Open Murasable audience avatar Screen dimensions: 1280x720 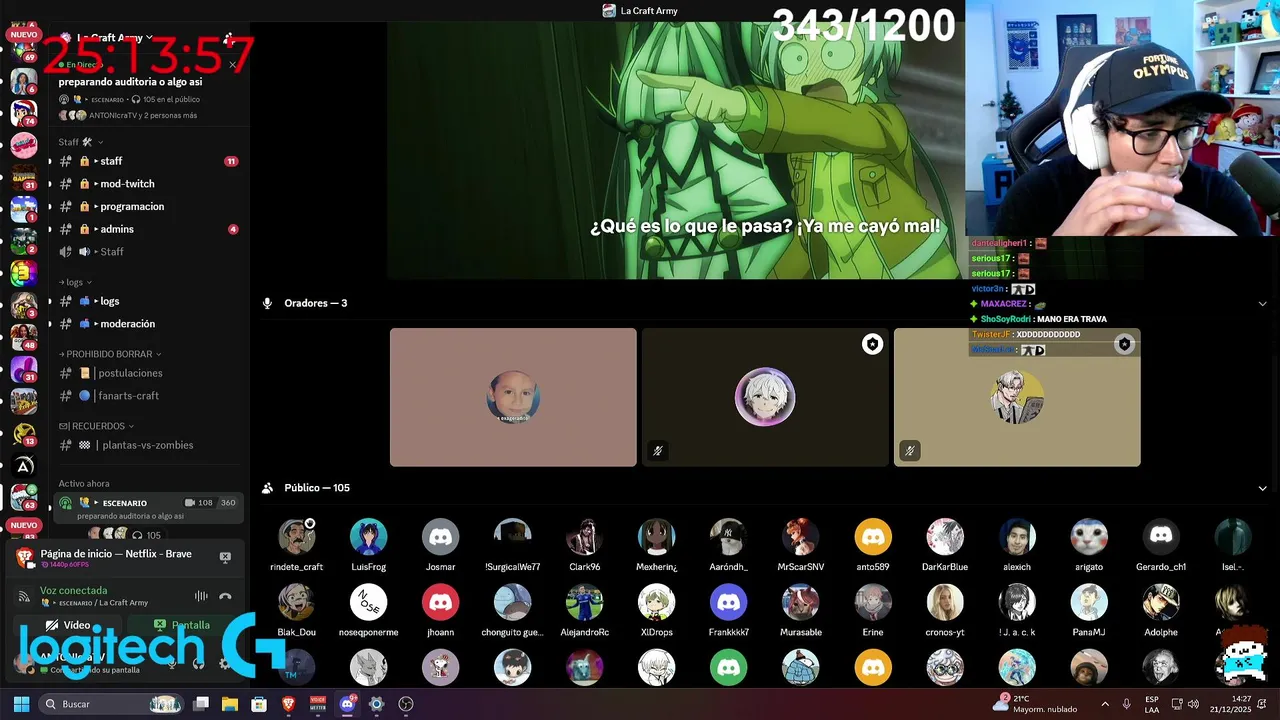[800, 603]
